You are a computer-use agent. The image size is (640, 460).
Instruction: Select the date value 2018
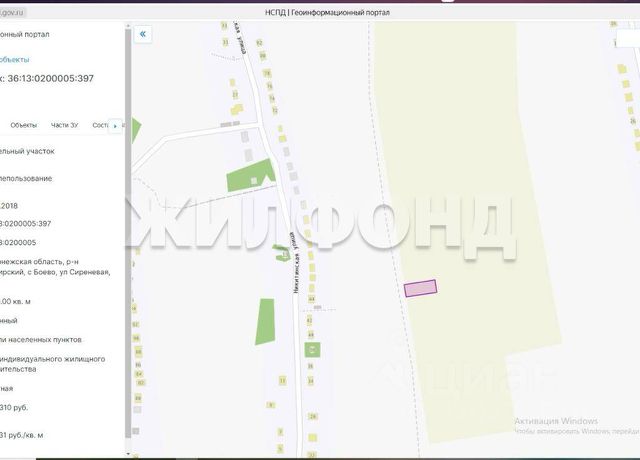pos(9,206)
